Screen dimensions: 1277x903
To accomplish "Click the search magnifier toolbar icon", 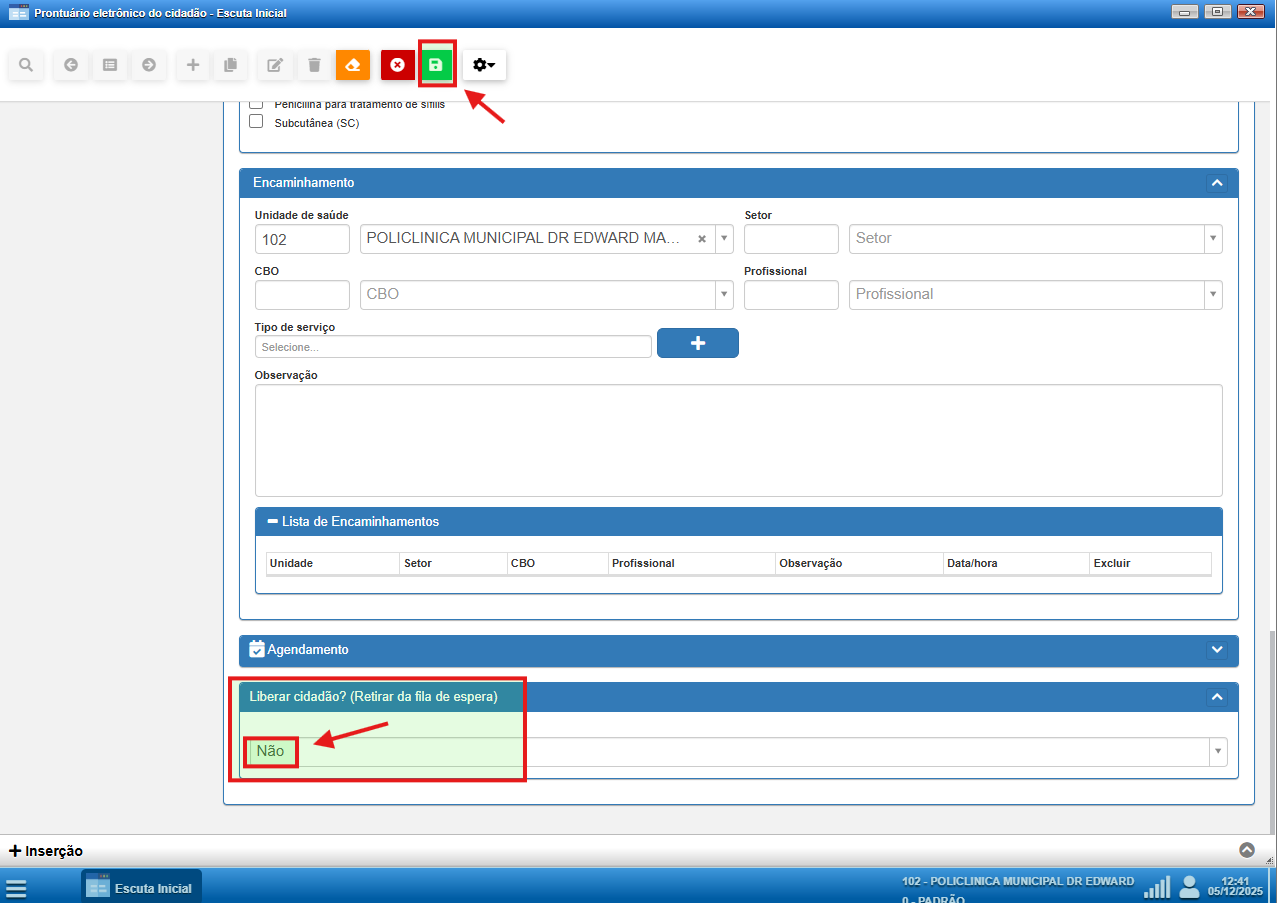I will pos(26,65).
